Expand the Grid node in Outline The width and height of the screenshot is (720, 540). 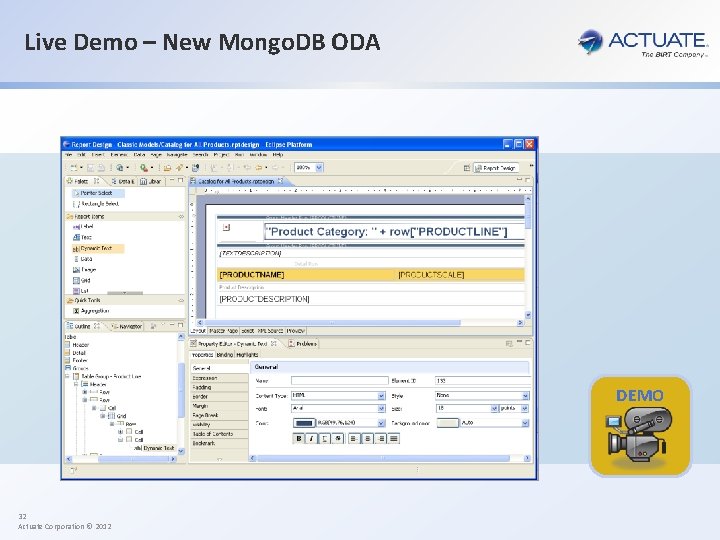[x=102, y=416]
